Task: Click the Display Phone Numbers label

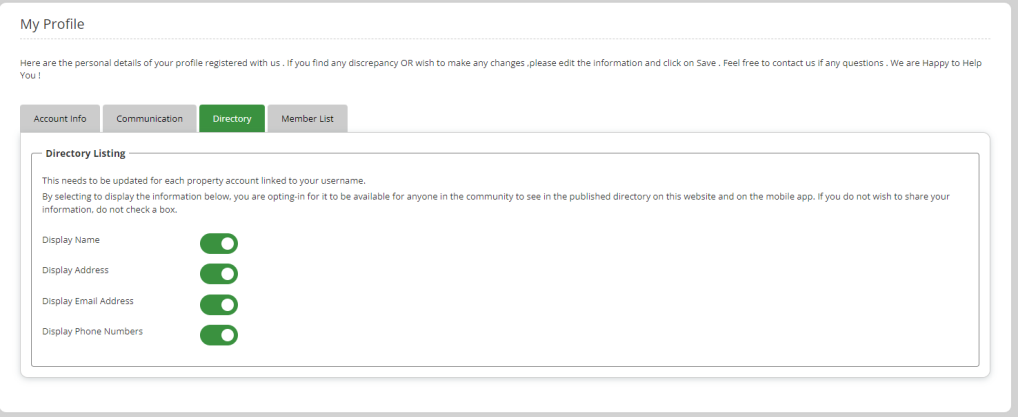Action: click(92, 331)
